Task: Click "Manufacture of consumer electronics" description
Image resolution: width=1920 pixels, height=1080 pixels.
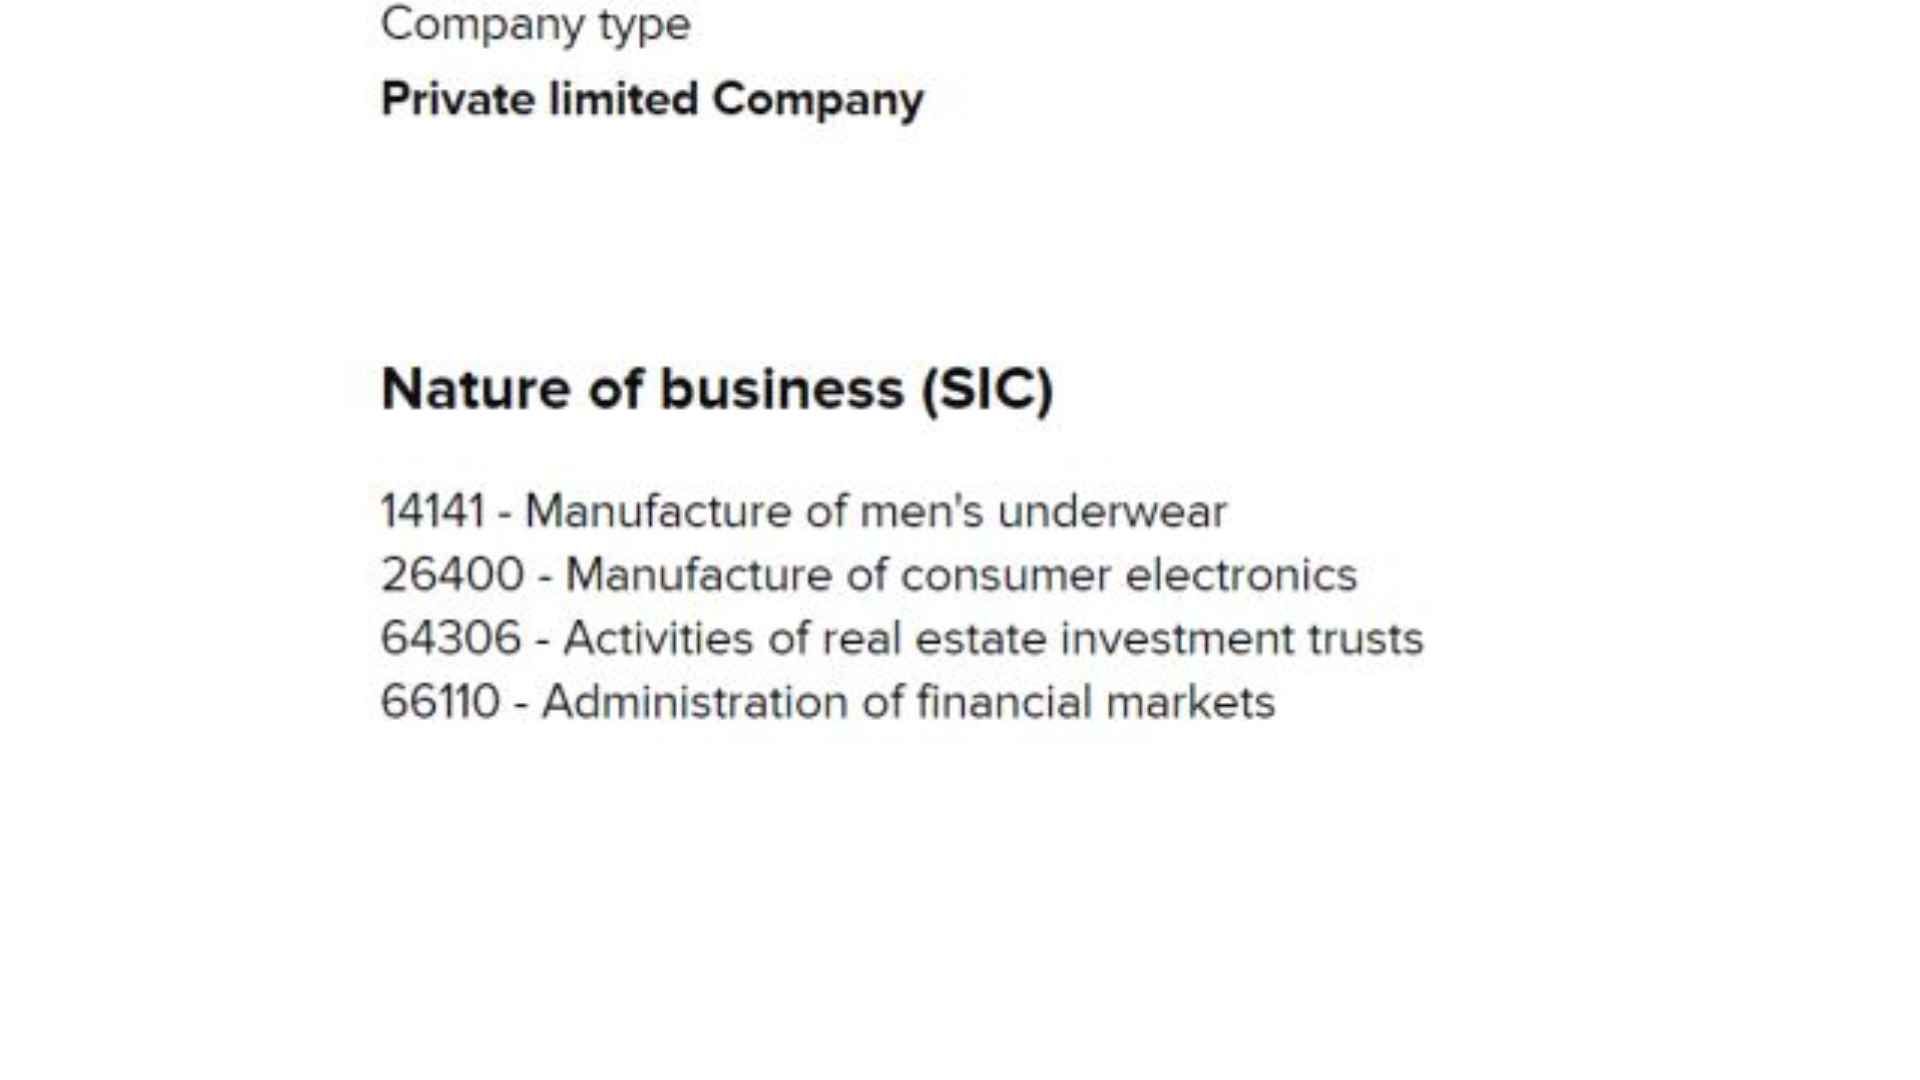Action: pyautogui.click(x=961, y=575)
